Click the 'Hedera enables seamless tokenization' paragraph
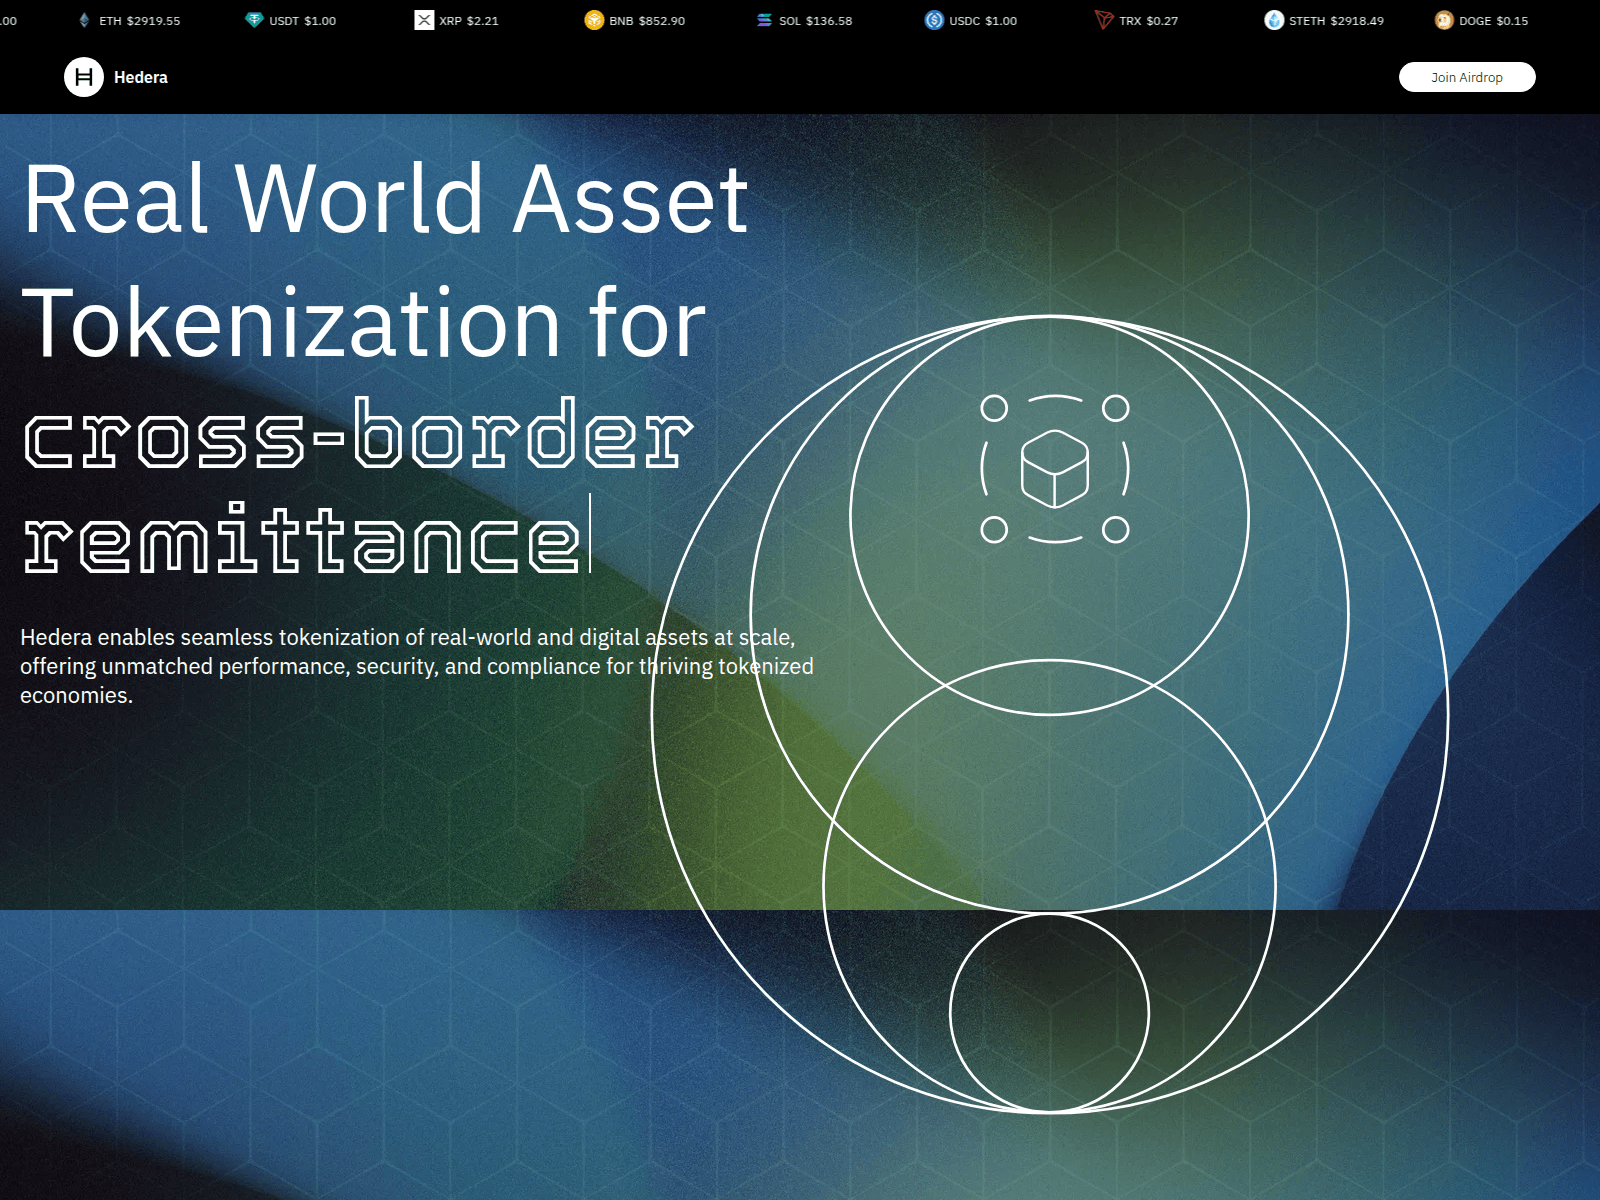The height and width of the screenshot is (1200, 1600). point(417,666)
